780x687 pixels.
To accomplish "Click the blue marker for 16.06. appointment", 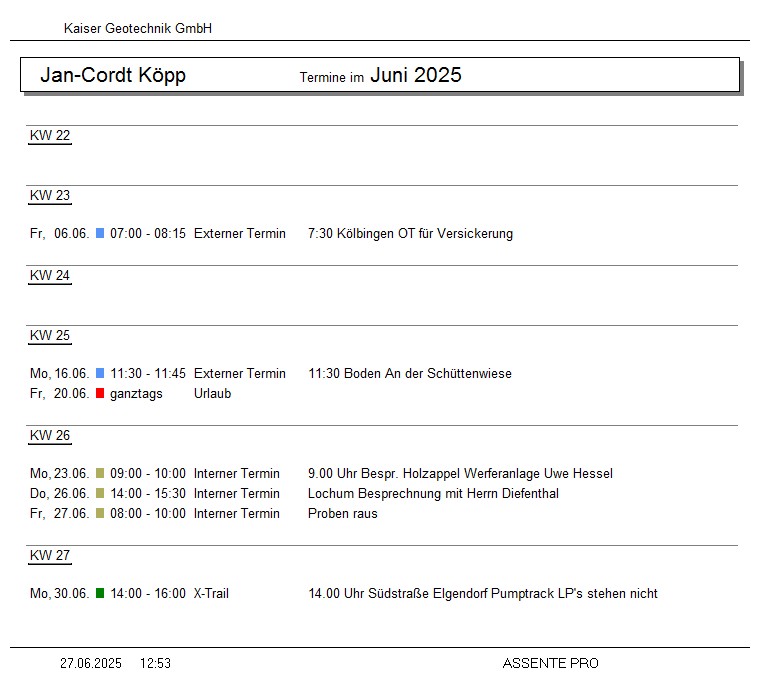I will (x=100, y=374).
